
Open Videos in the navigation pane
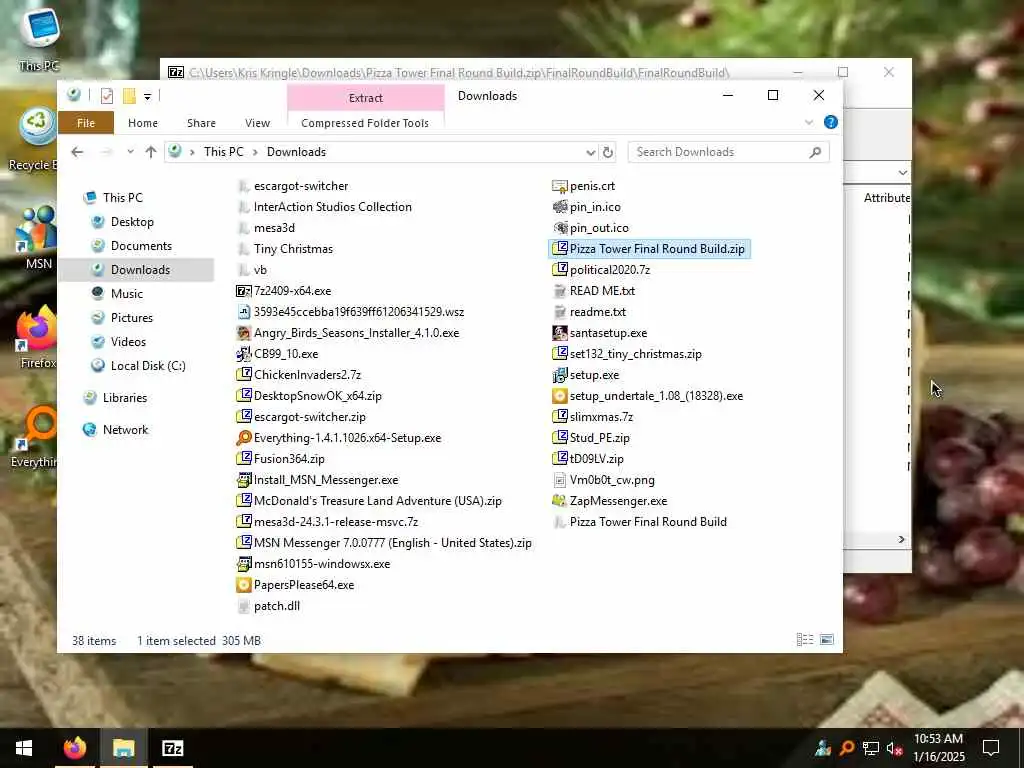(x=129, y=342)
